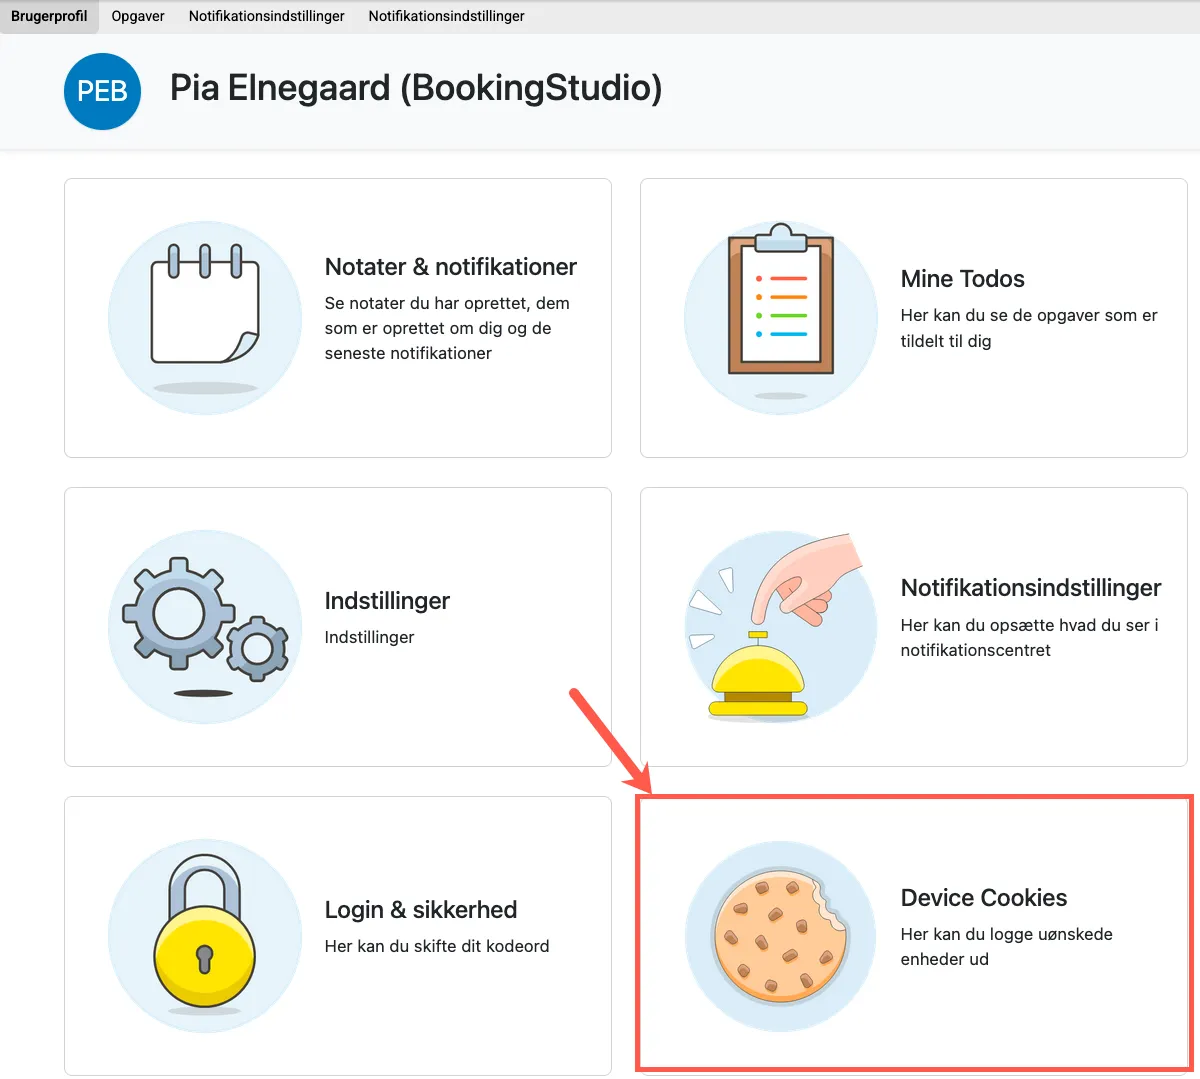This screenshot has width=1200, height=1079.
Task: Select the clipboard icon for Mine Todos
Action: point(780,317)
